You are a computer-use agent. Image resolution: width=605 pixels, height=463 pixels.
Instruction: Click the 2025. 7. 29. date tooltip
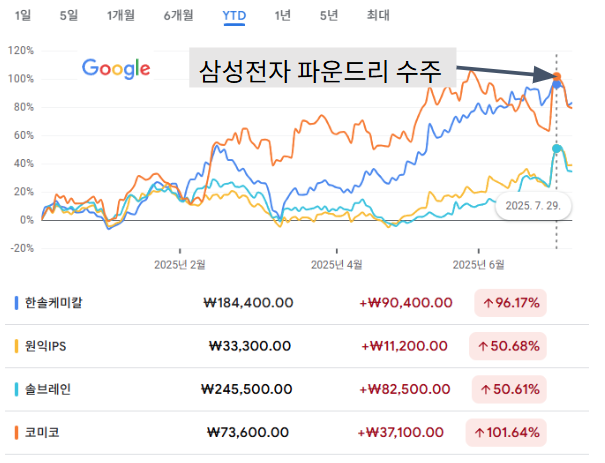click(533, 206)
